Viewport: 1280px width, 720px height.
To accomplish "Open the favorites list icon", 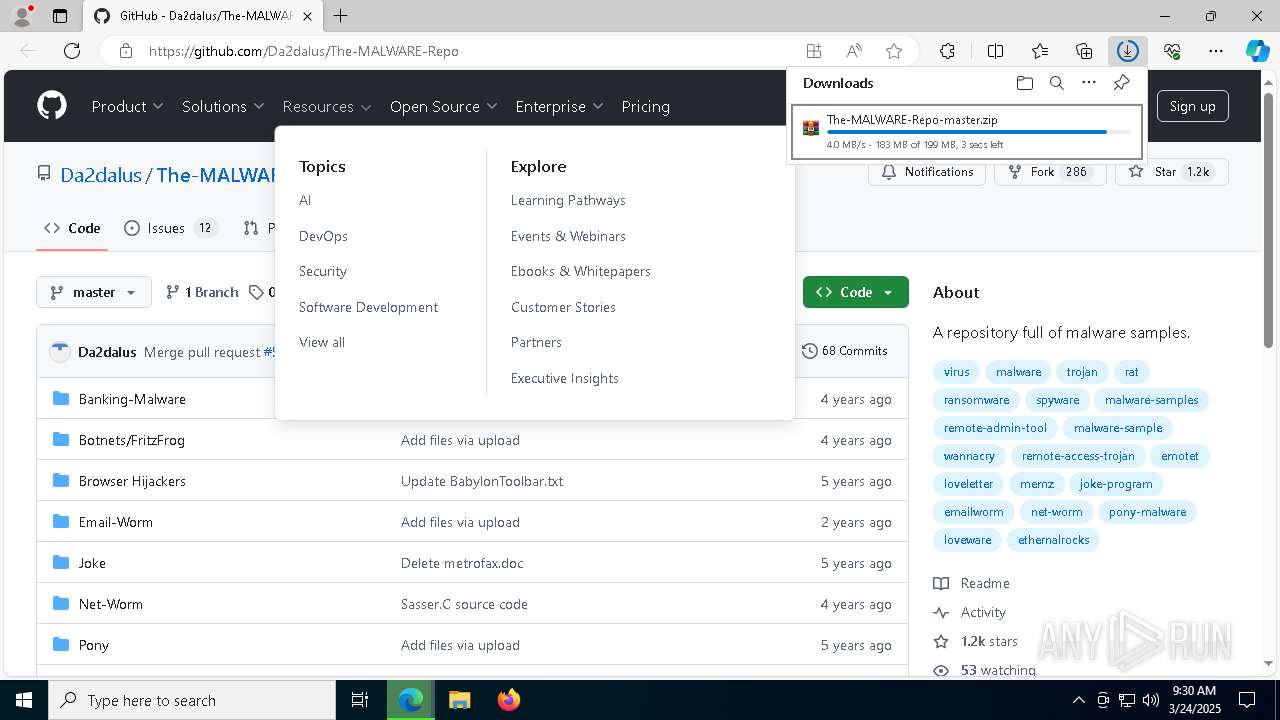I will click(1040, 51).
